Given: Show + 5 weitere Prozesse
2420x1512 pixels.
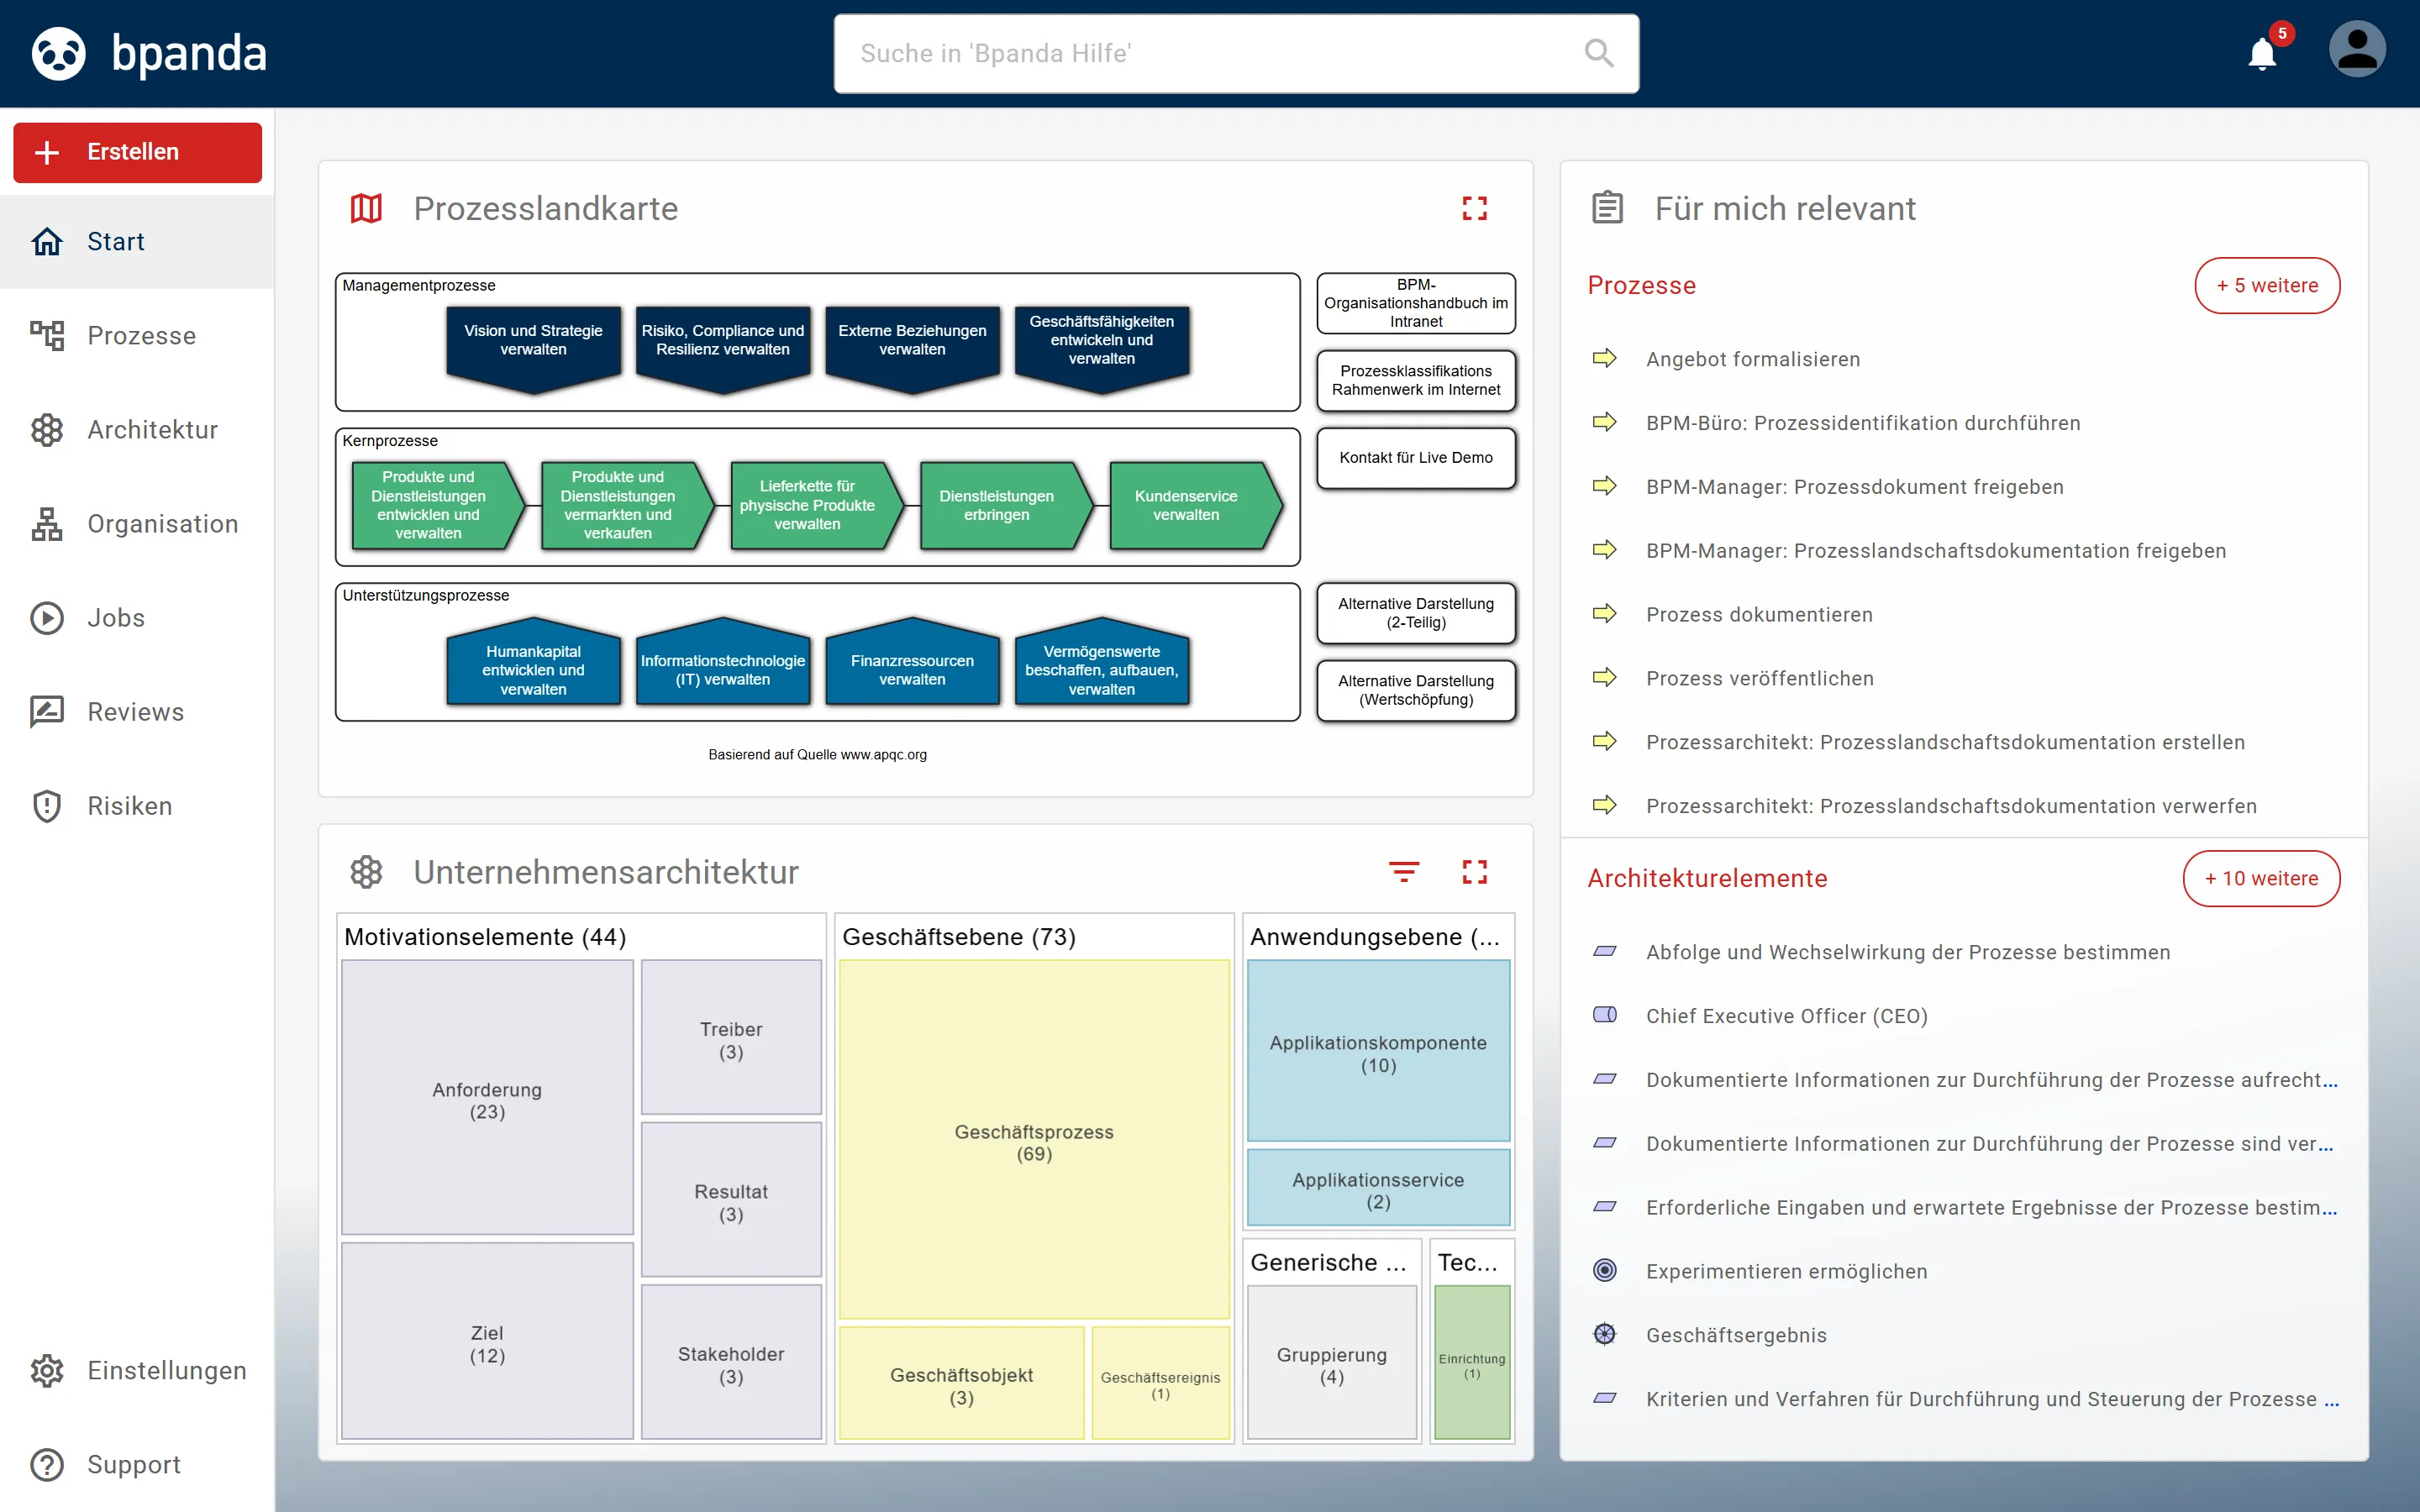Looking at the screenshot, I should 2266,285.
